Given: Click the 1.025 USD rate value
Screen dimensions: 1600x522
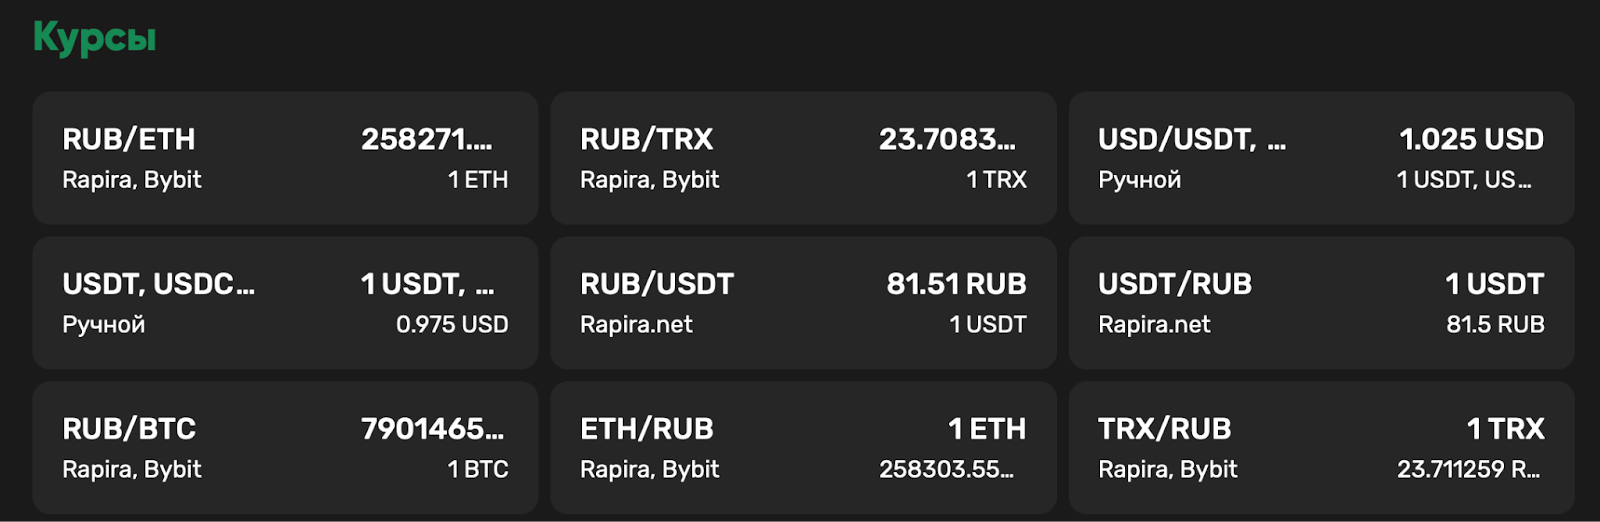Looking at the screenshot, I should 1471,139.
